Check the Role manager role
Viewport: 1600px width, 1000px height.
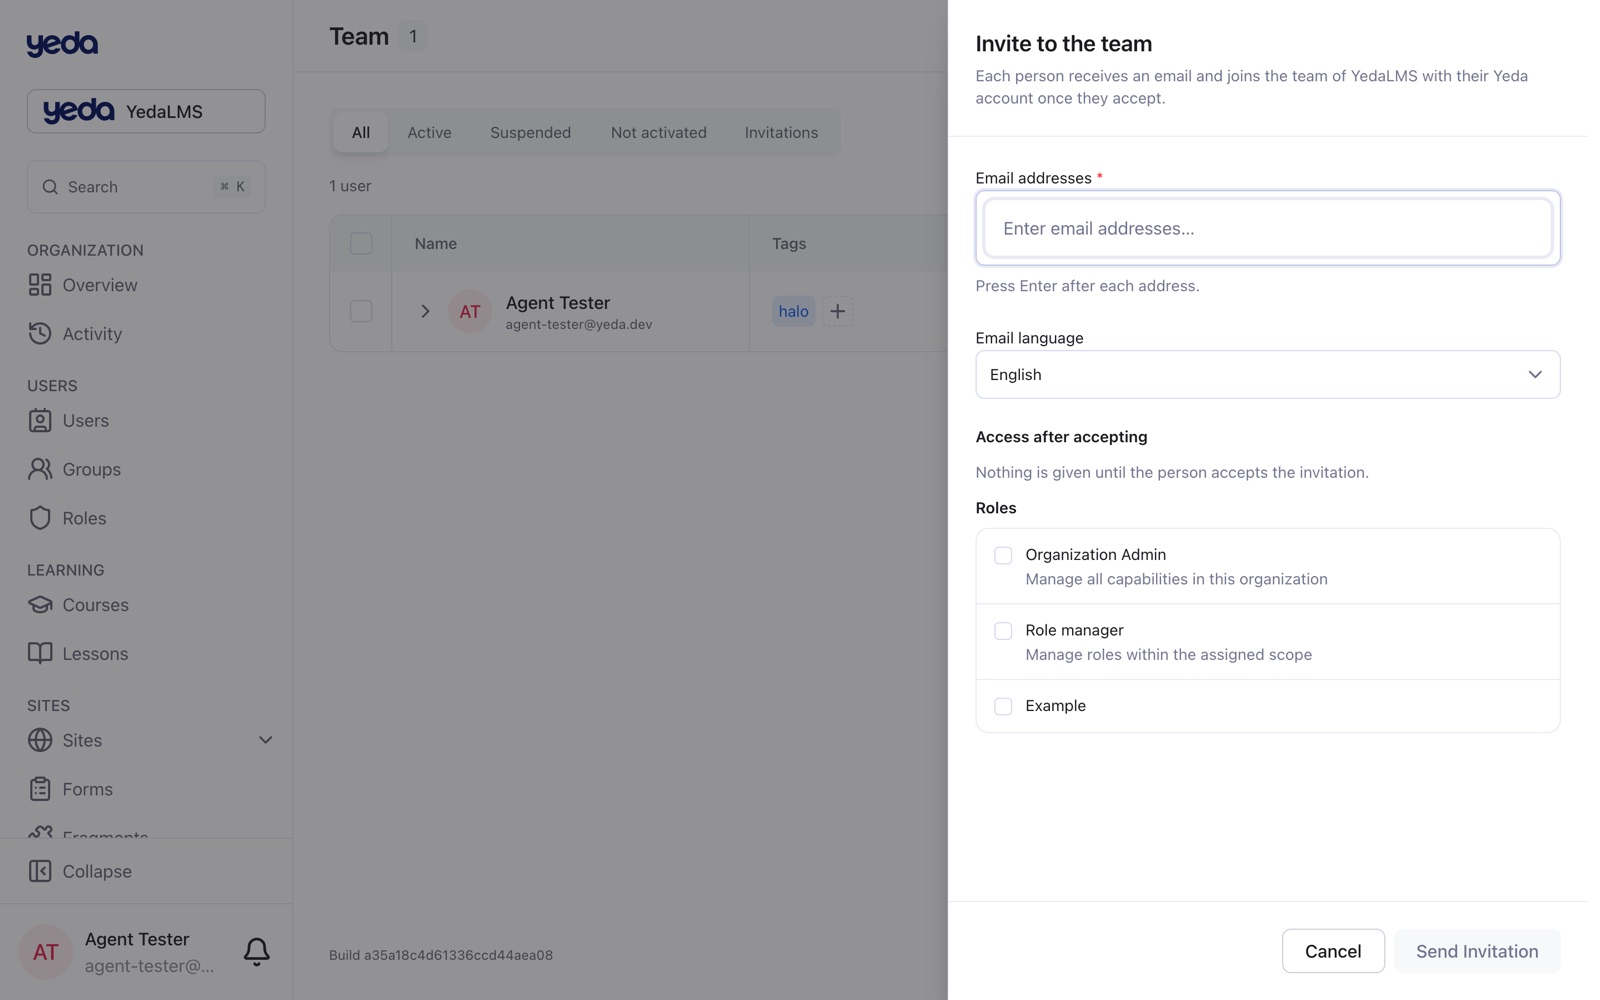pyautogui.click(x=1003, y=631)
